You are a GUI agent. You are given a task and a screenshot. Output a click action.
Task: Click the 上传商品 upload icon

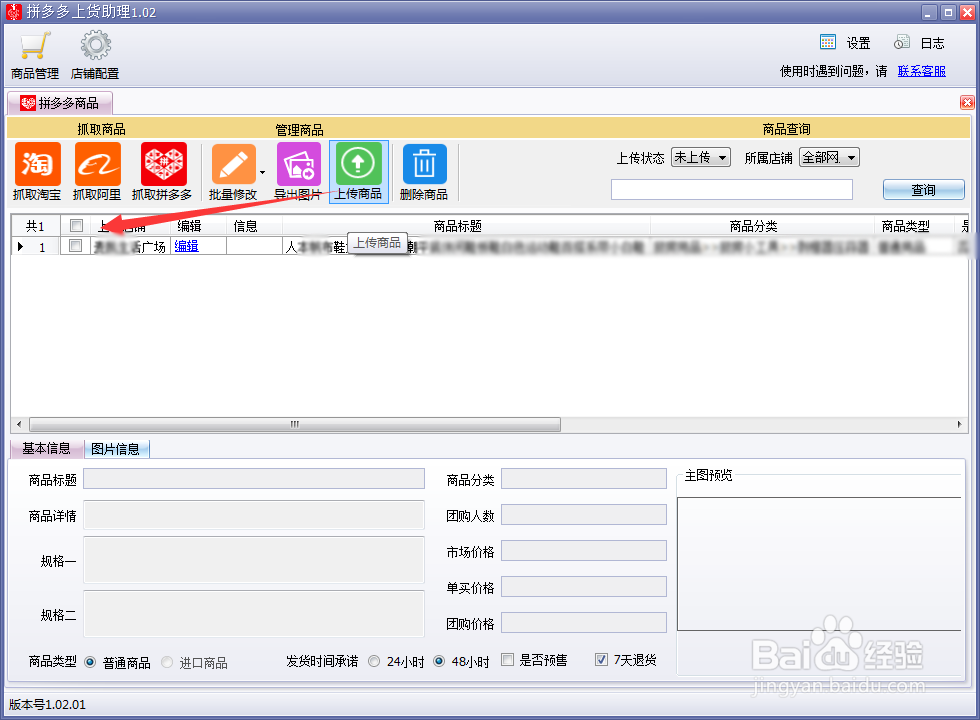tap(359, 164)
